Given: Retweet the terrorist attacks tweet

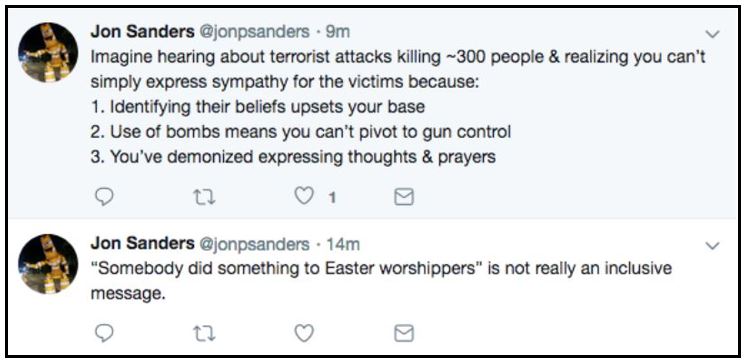Looking at the screenshot, I should coord(205,198).
